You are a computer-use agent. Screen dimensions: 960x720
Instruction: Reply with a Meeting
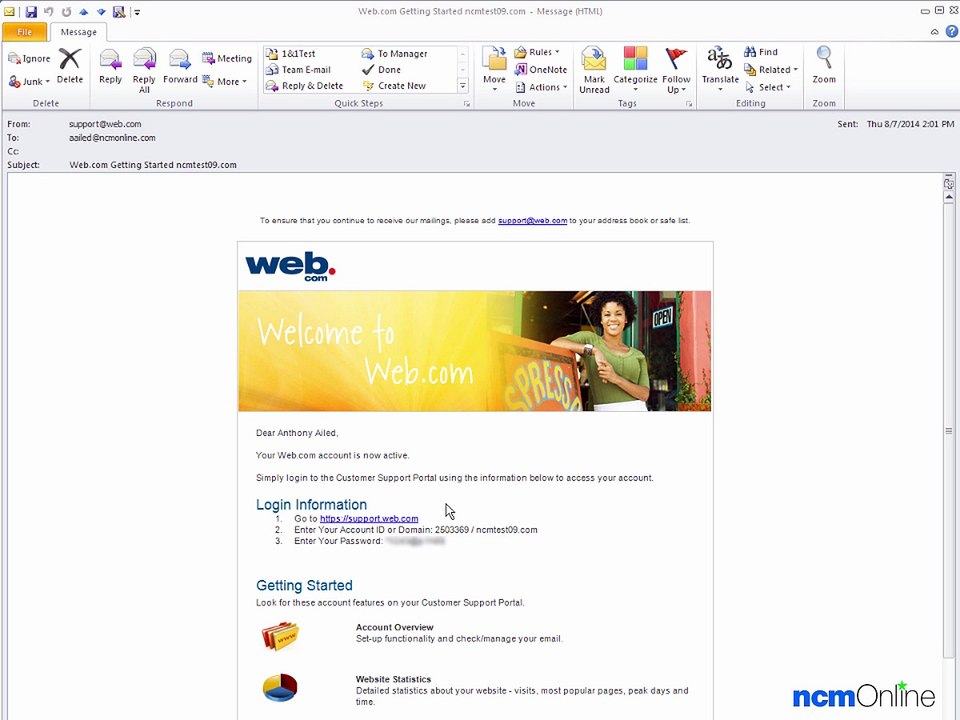click(x=227, y=58)
